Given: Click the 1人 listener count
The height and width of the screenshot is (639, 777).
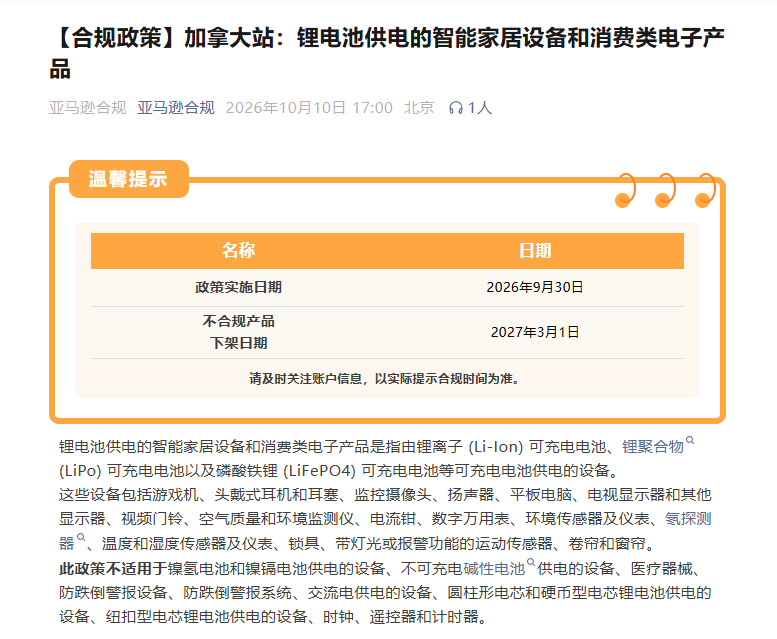Looking at the screenshot, I should [x=479, y=107].
